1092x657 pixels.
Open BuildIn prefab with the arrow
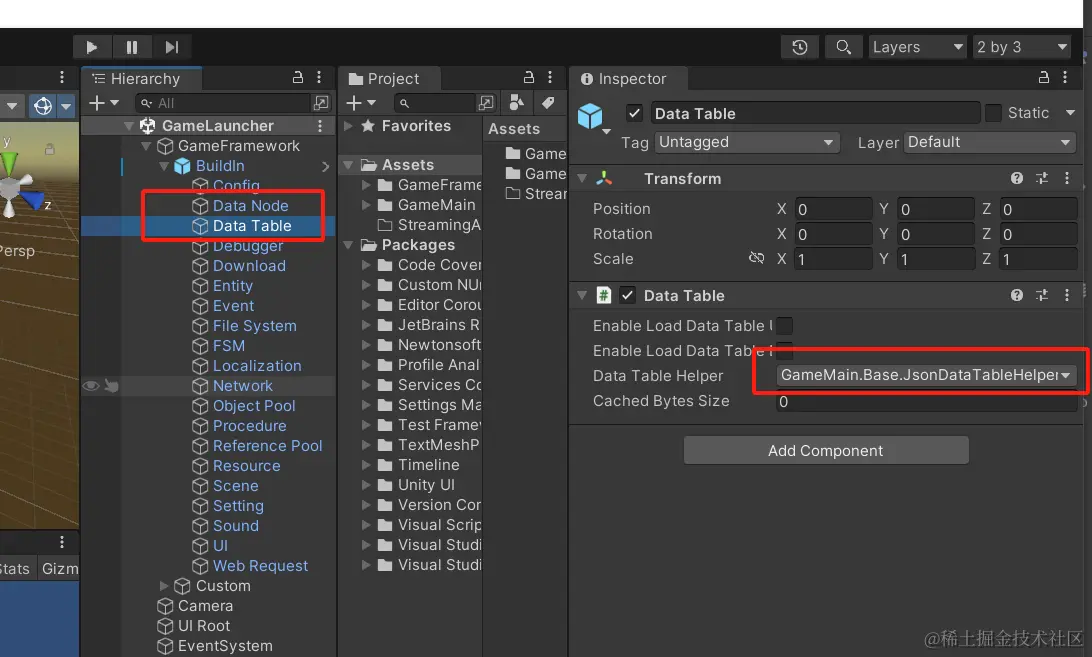(325, 166)
